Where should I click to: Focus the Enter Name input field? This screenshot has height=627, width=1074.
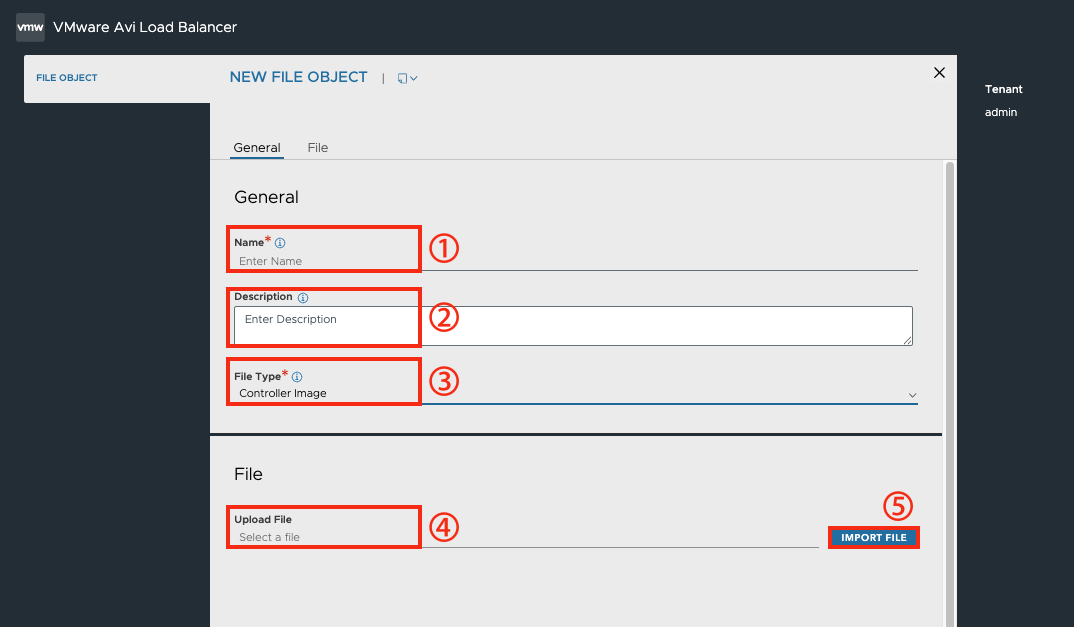pyautogui.click(x=575, y=261)
